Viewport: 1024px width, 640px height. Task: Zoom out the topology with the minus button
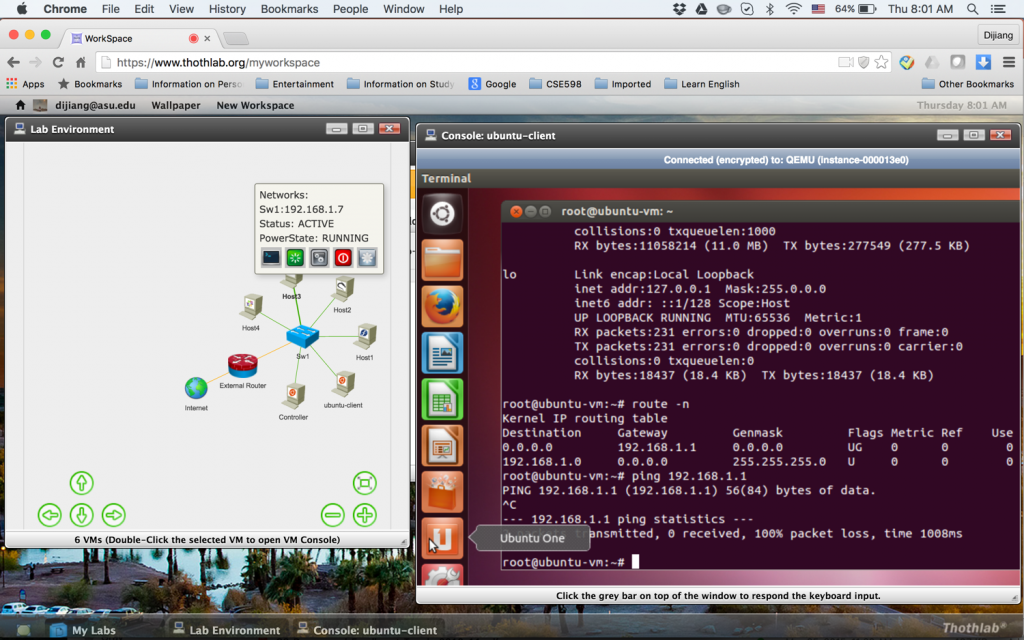(333, 515)
